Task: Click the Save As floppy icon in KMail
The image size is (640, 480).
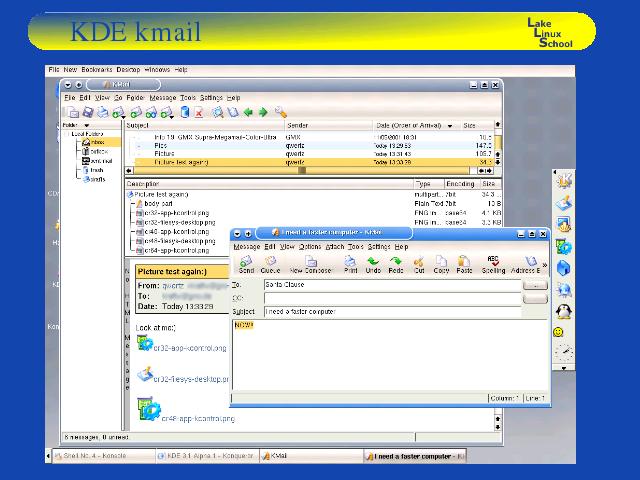Action: click(88, 112)
